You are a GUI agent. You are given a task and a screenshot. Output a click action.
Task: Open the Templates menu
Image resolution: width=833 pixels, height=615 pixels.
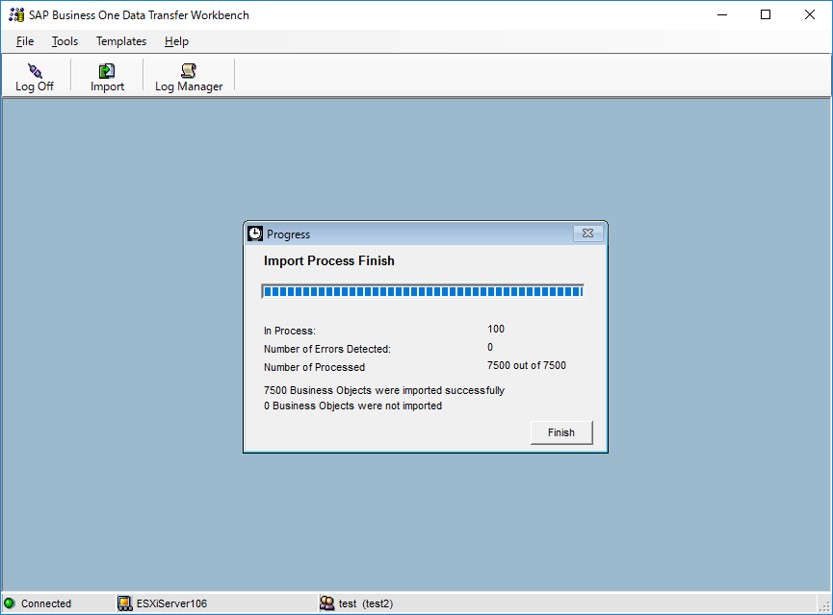[x=121, y=41]
